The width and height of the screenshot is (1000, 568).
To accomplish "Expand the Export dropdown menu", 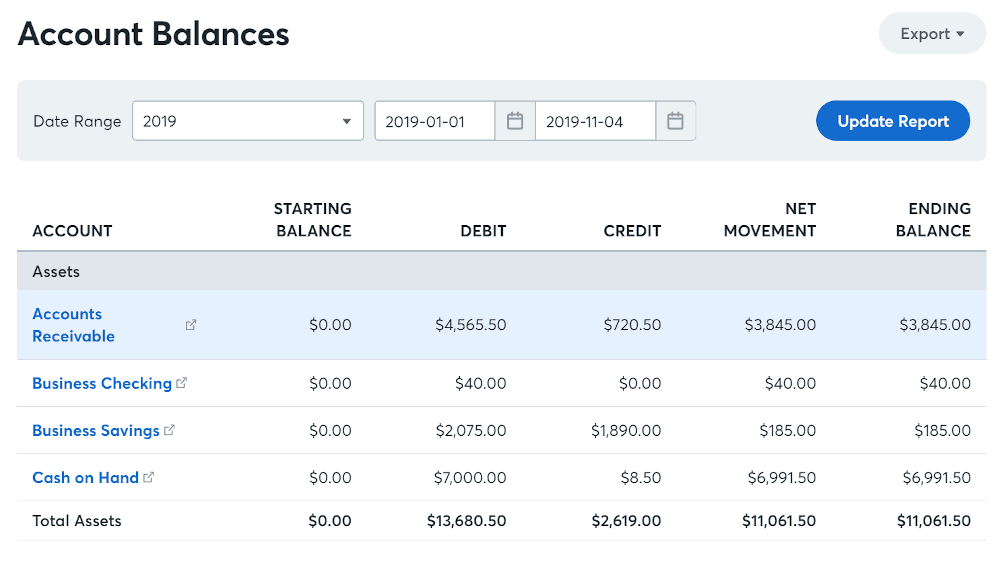I will click(x=932, y=34).
